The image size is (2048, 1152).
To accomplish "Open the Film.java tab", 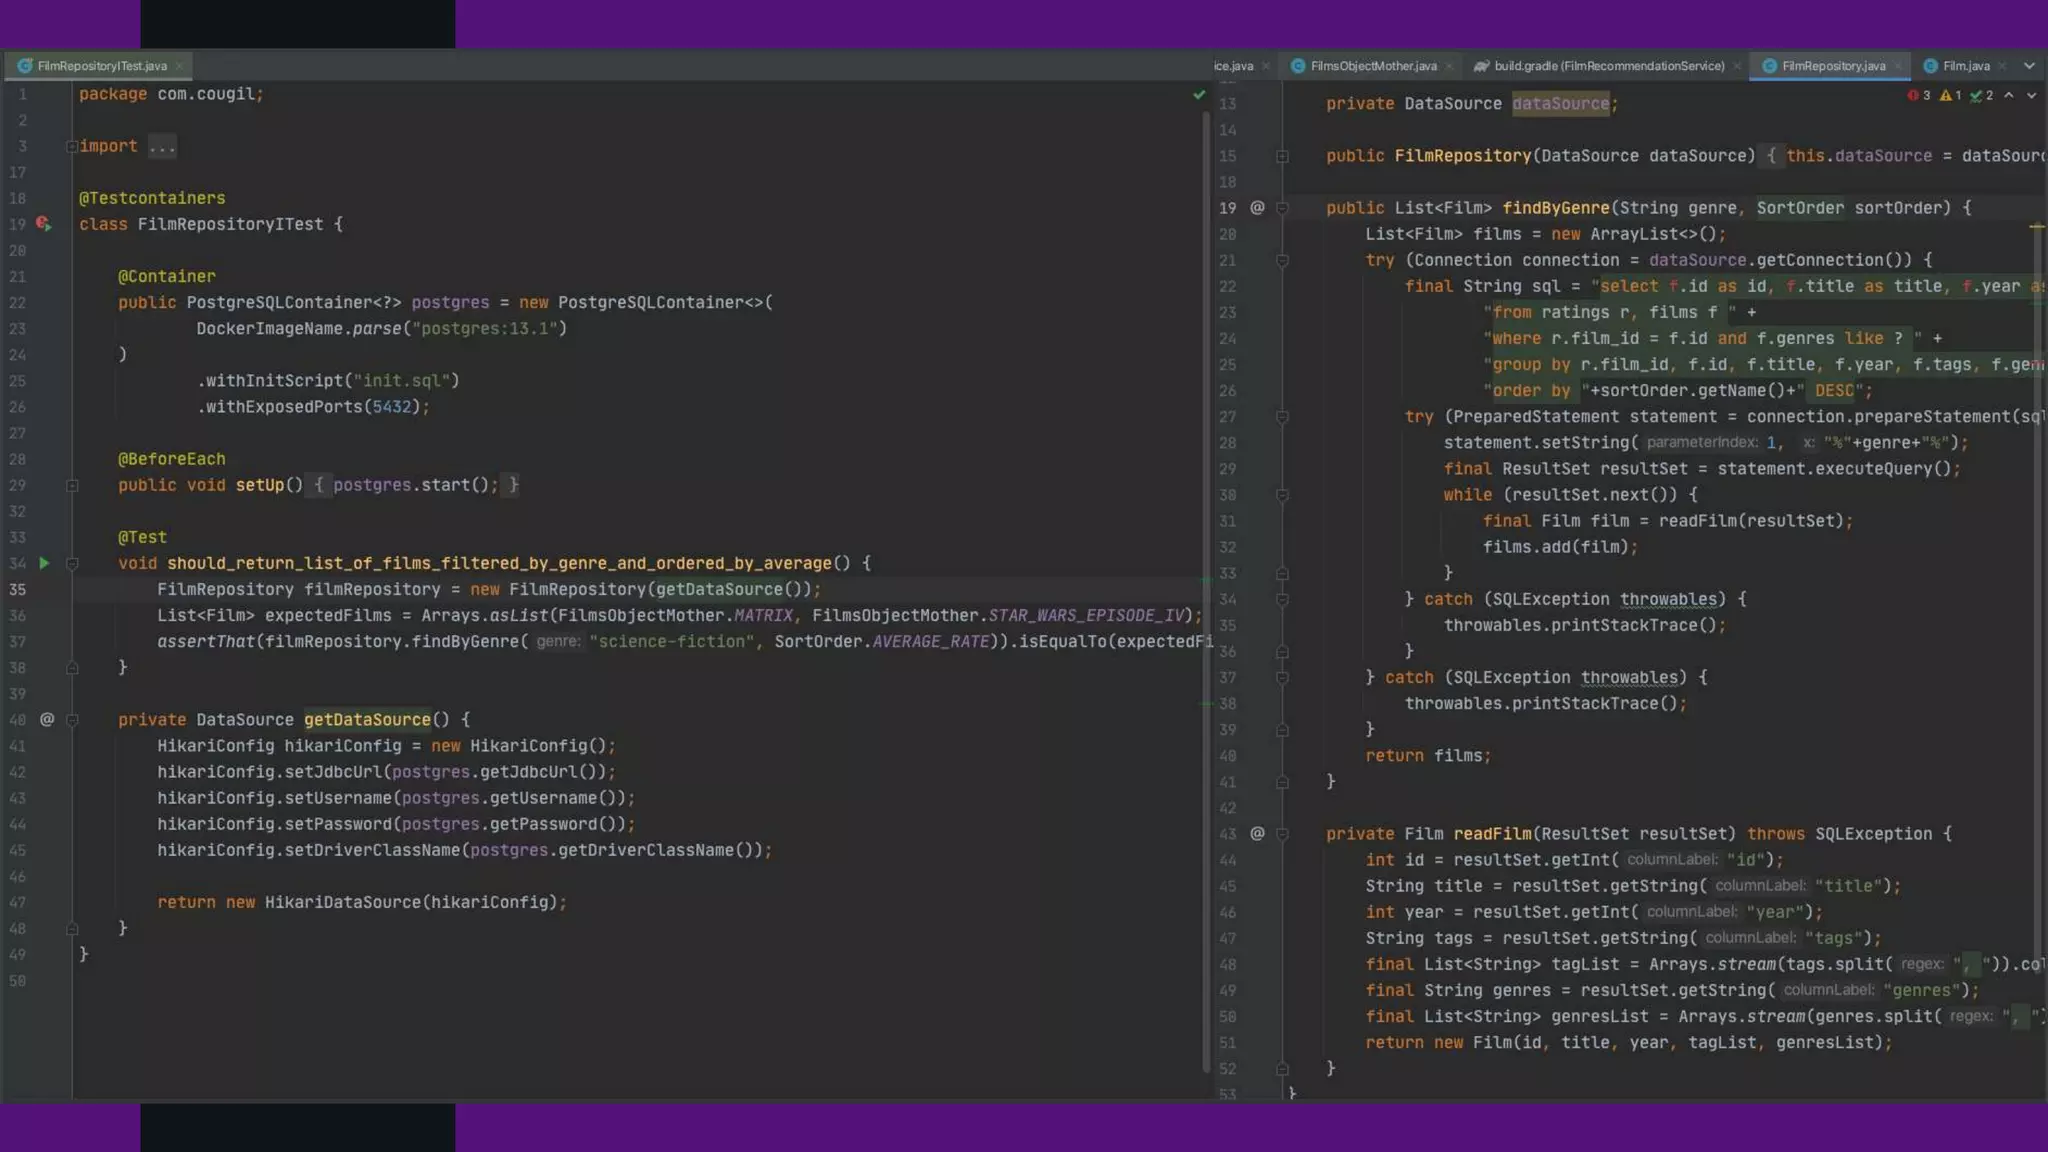I will [x=1965, y=66].
